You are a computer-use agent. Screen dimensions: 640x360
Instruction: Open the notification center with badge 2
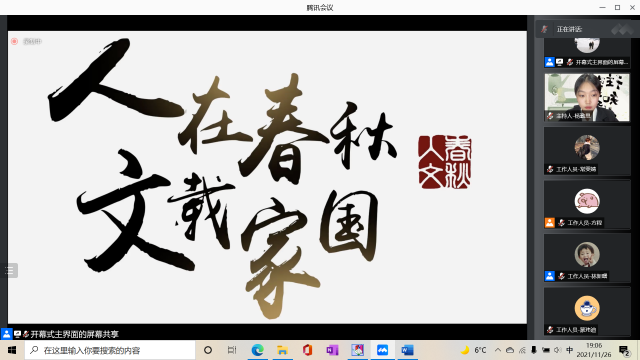624,351
